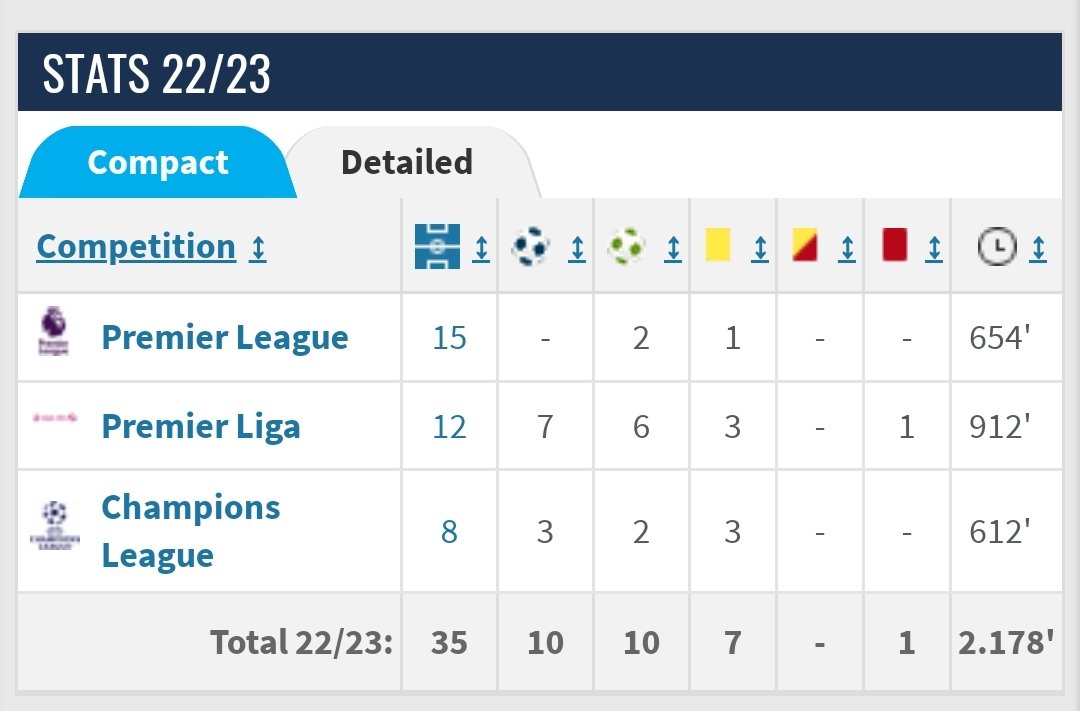Switch to the Detailed tab
The image size is (1080, 711).
[x=407, y=163]
